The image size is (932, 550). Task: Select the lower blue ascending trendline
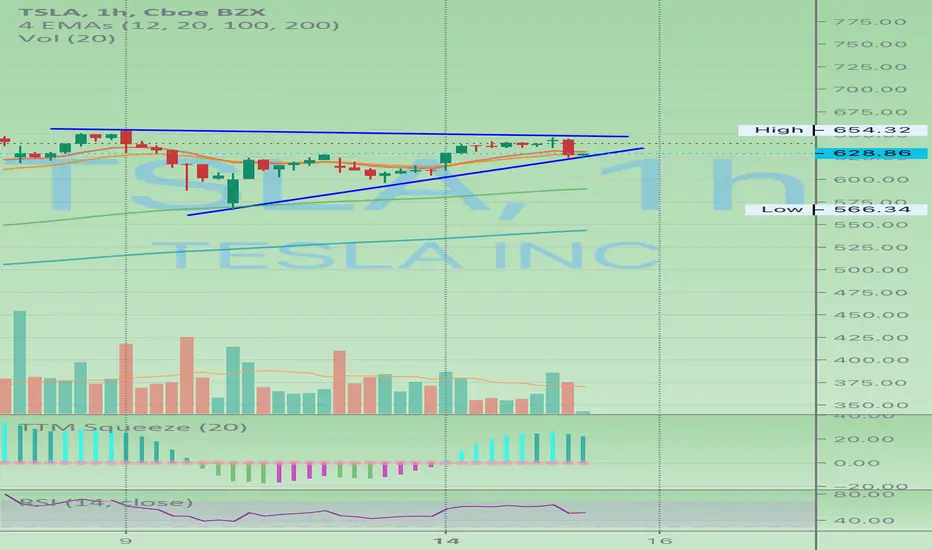415,181
